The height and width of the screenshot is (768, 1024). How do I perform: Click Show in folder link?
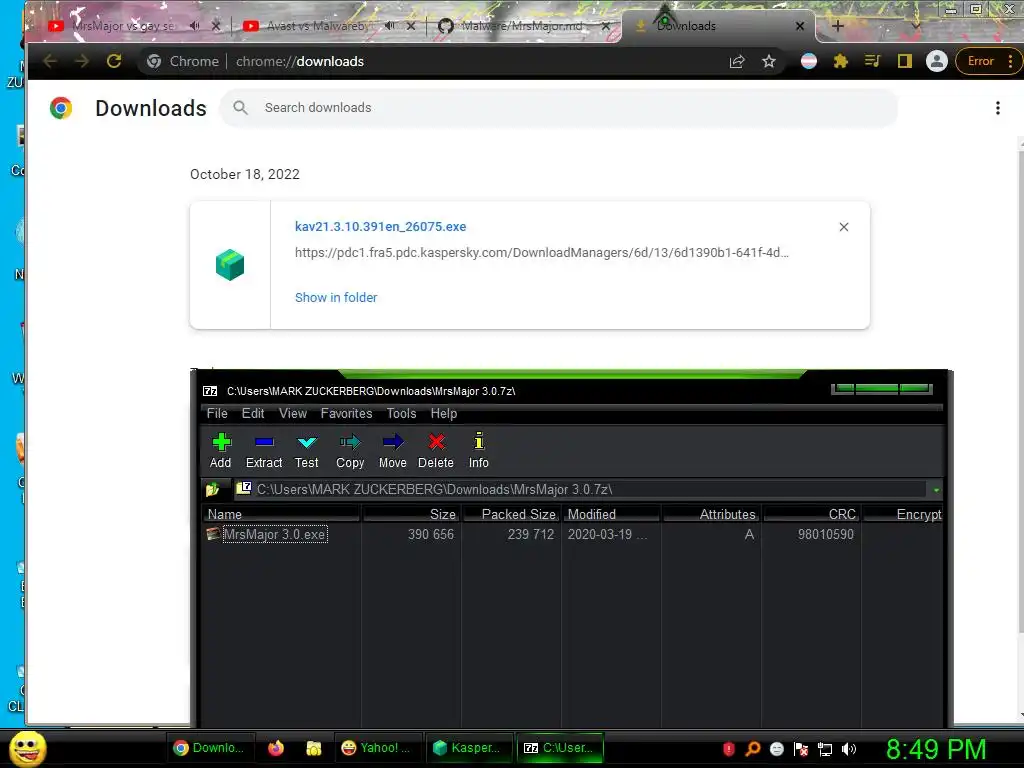[x=336, y=297]
